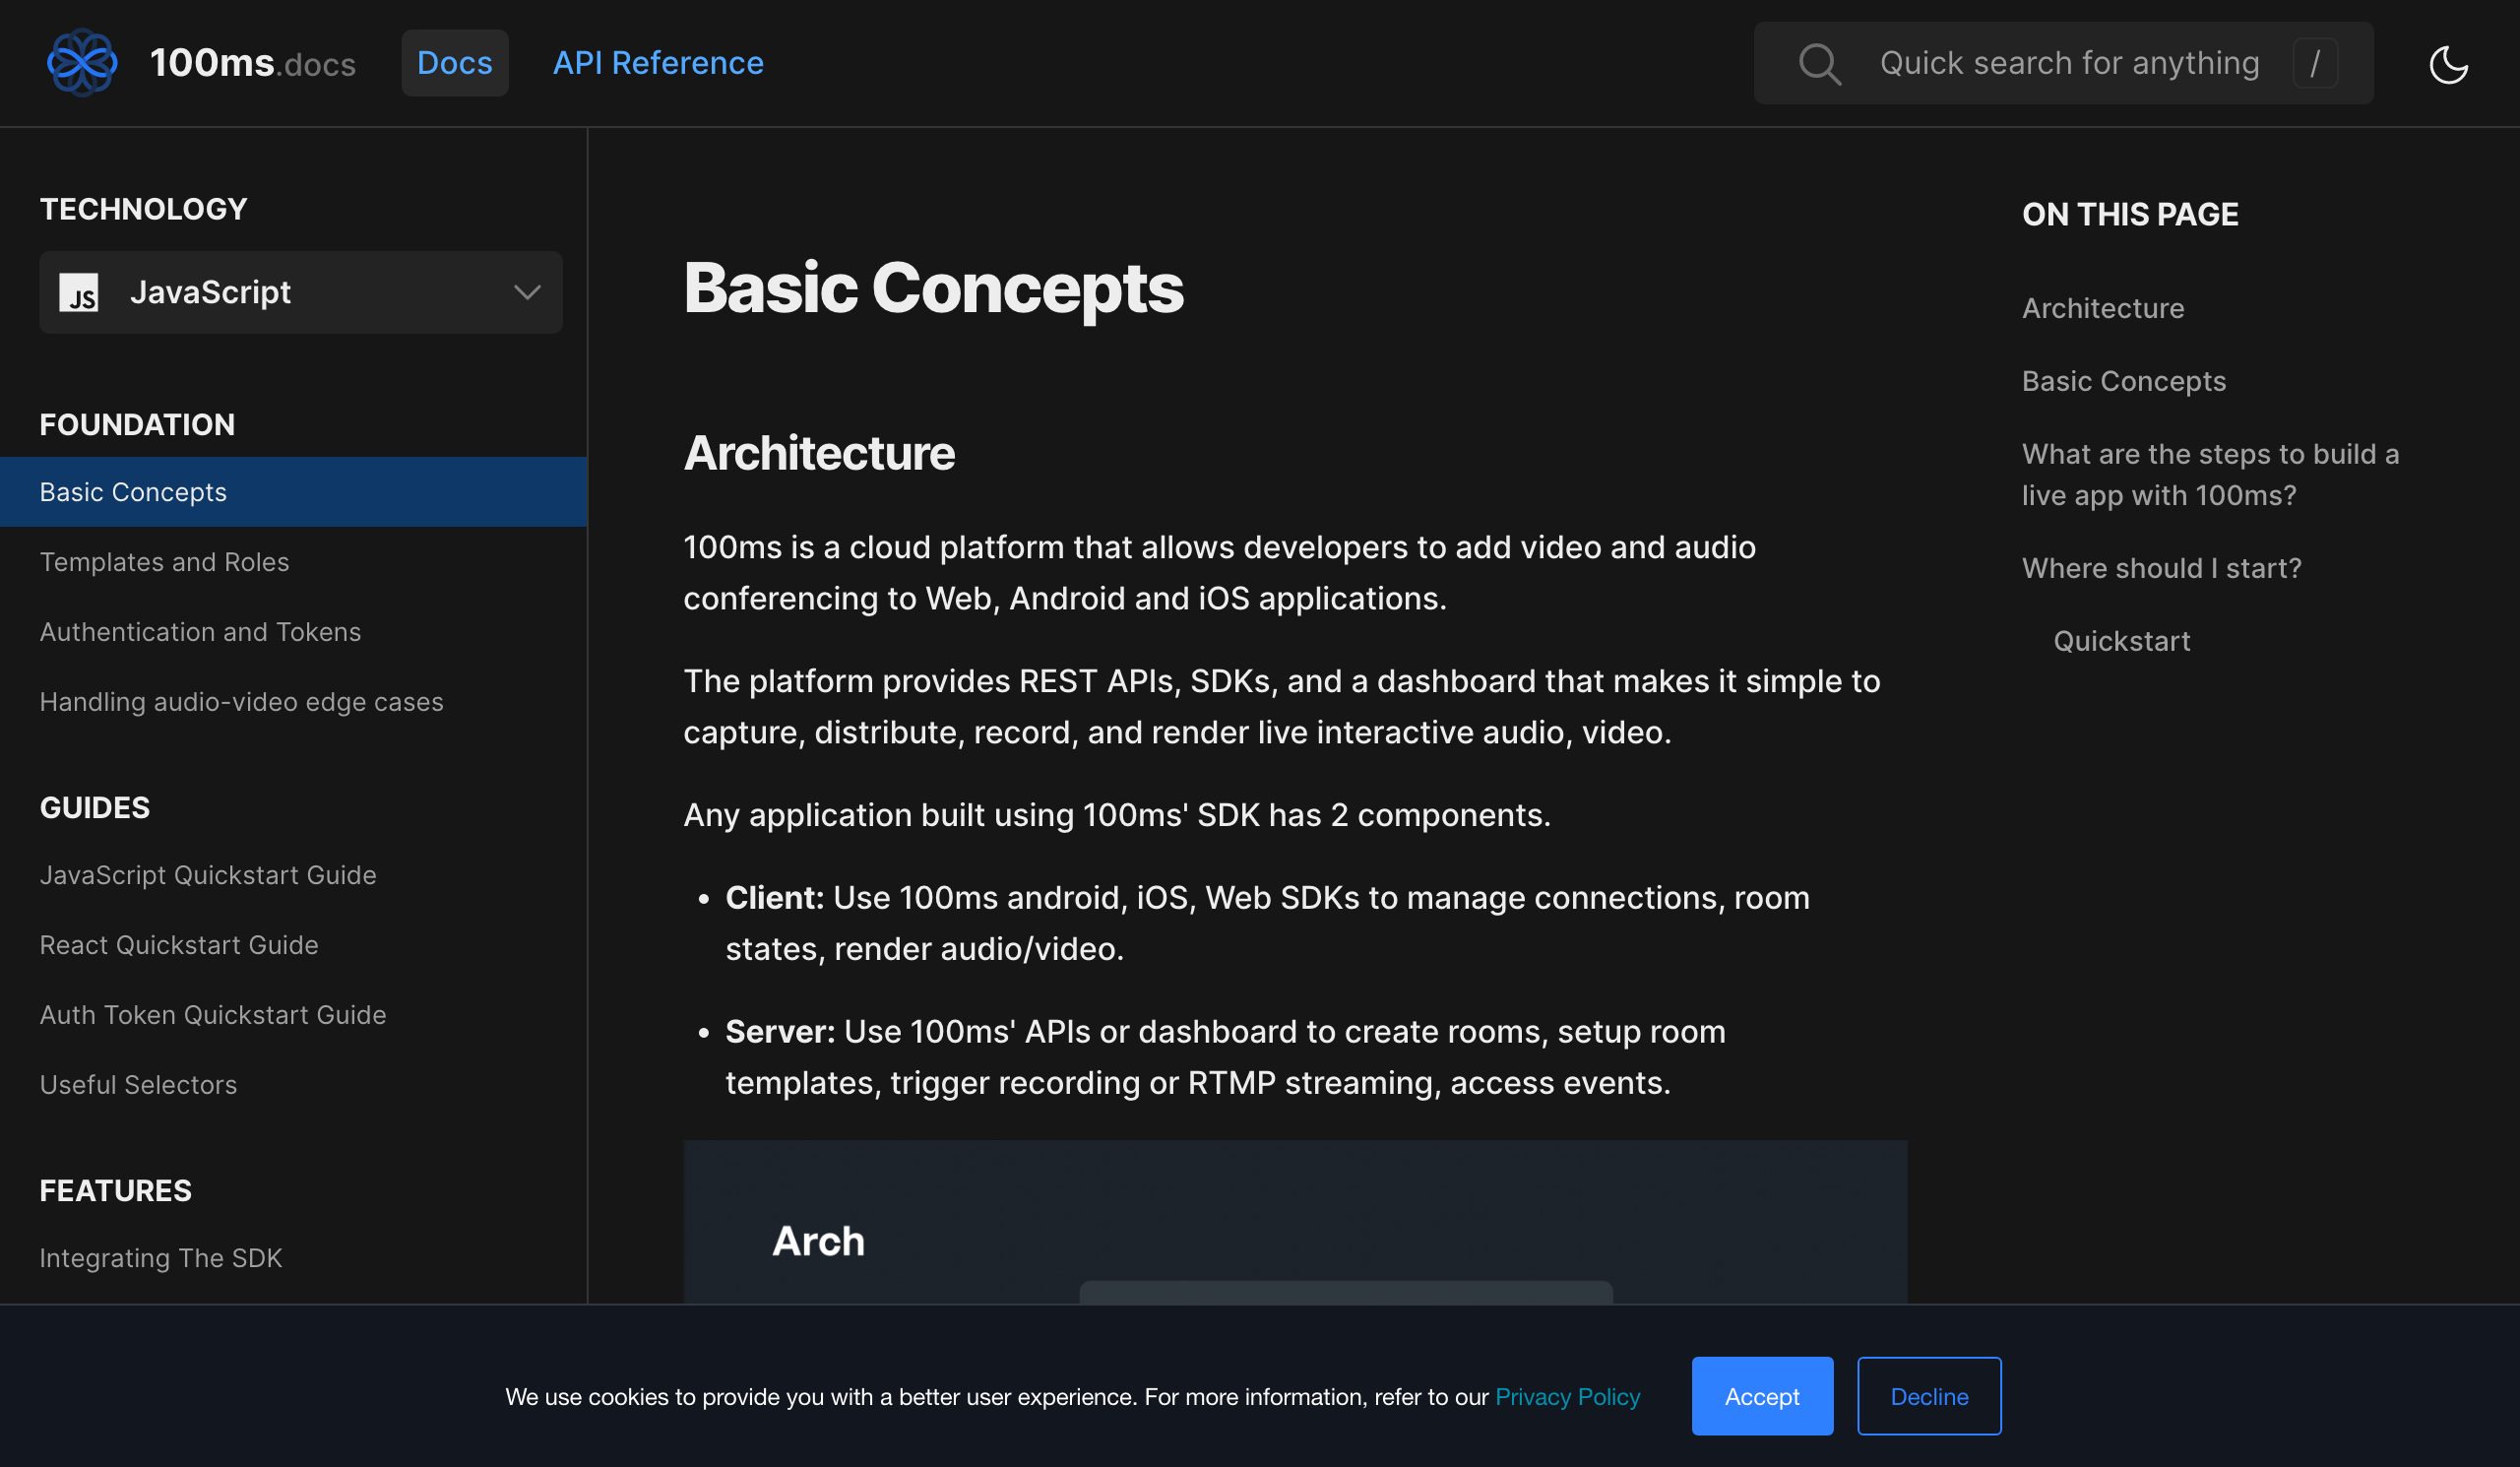Open Useful Selectors guide

click(x=138, y=1085)
